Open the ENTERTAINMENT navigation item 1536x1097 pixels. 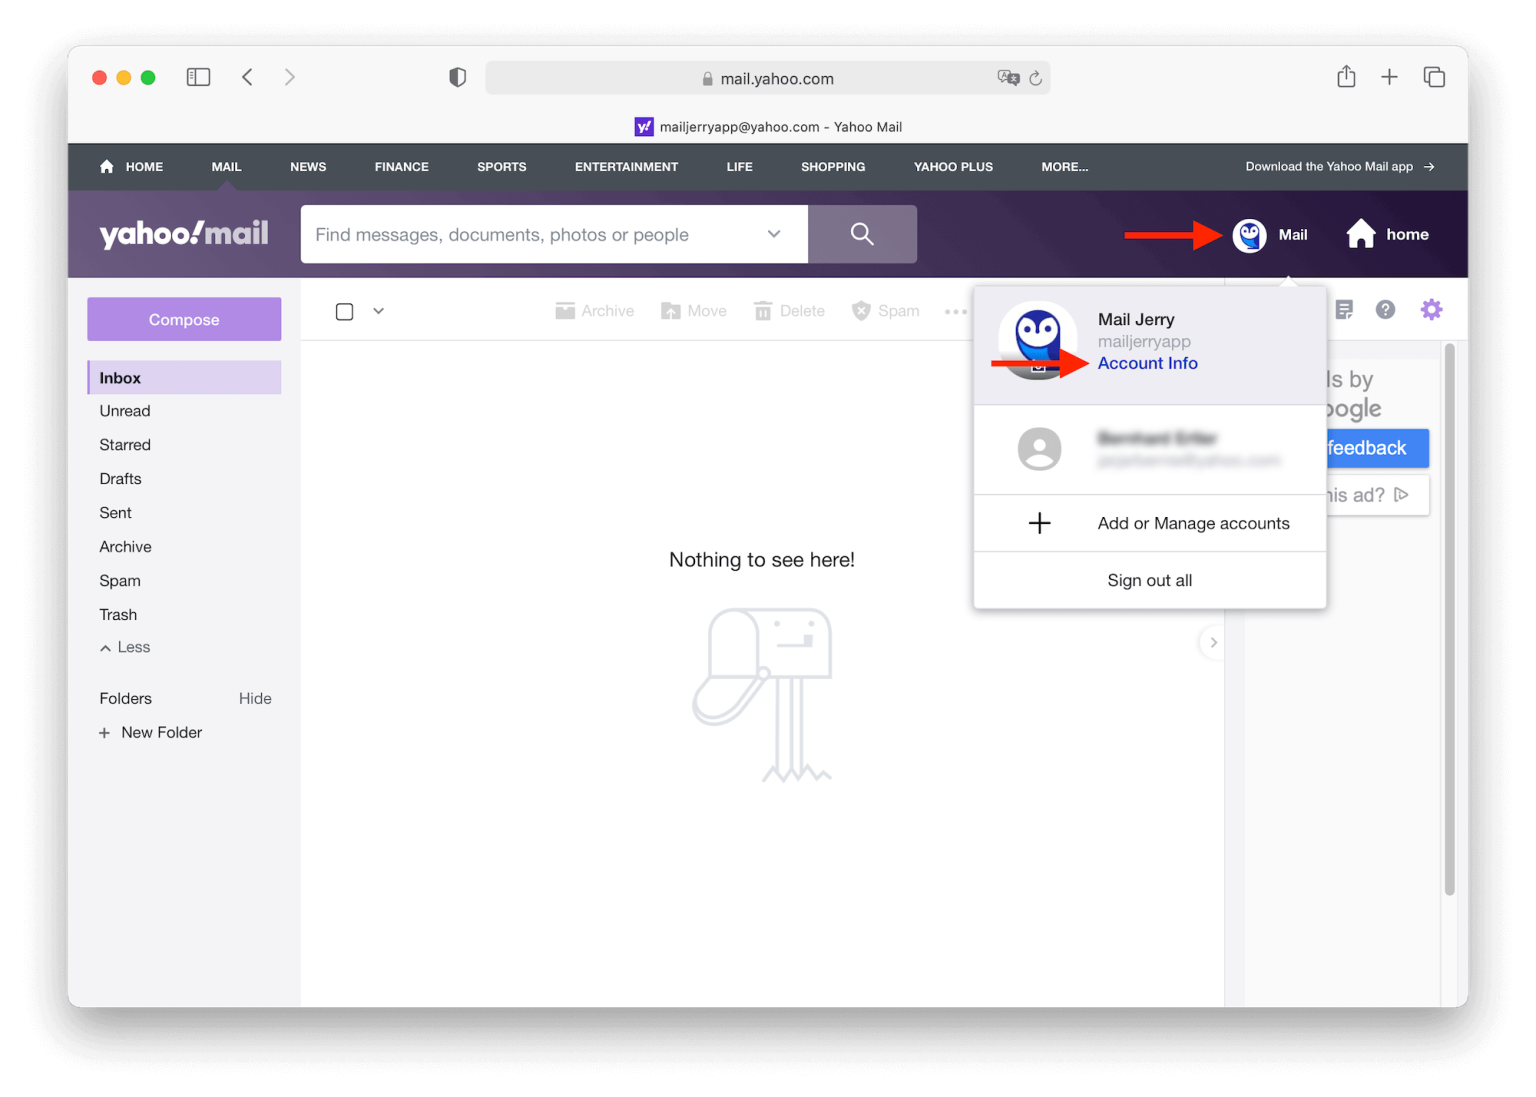(x=626, y=167)
